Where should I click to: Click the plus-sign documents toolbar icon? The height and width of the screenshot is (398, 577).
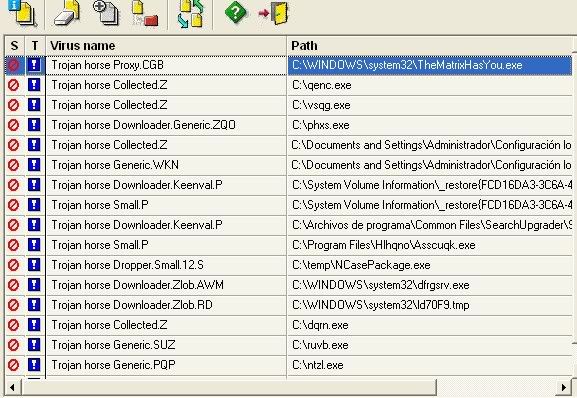coord(106,13)
